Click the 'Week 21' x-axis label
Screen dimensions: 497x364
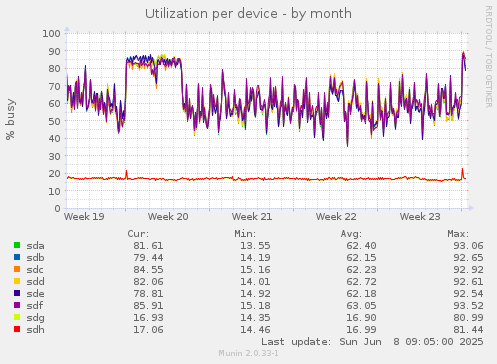[x=252, y=217]
